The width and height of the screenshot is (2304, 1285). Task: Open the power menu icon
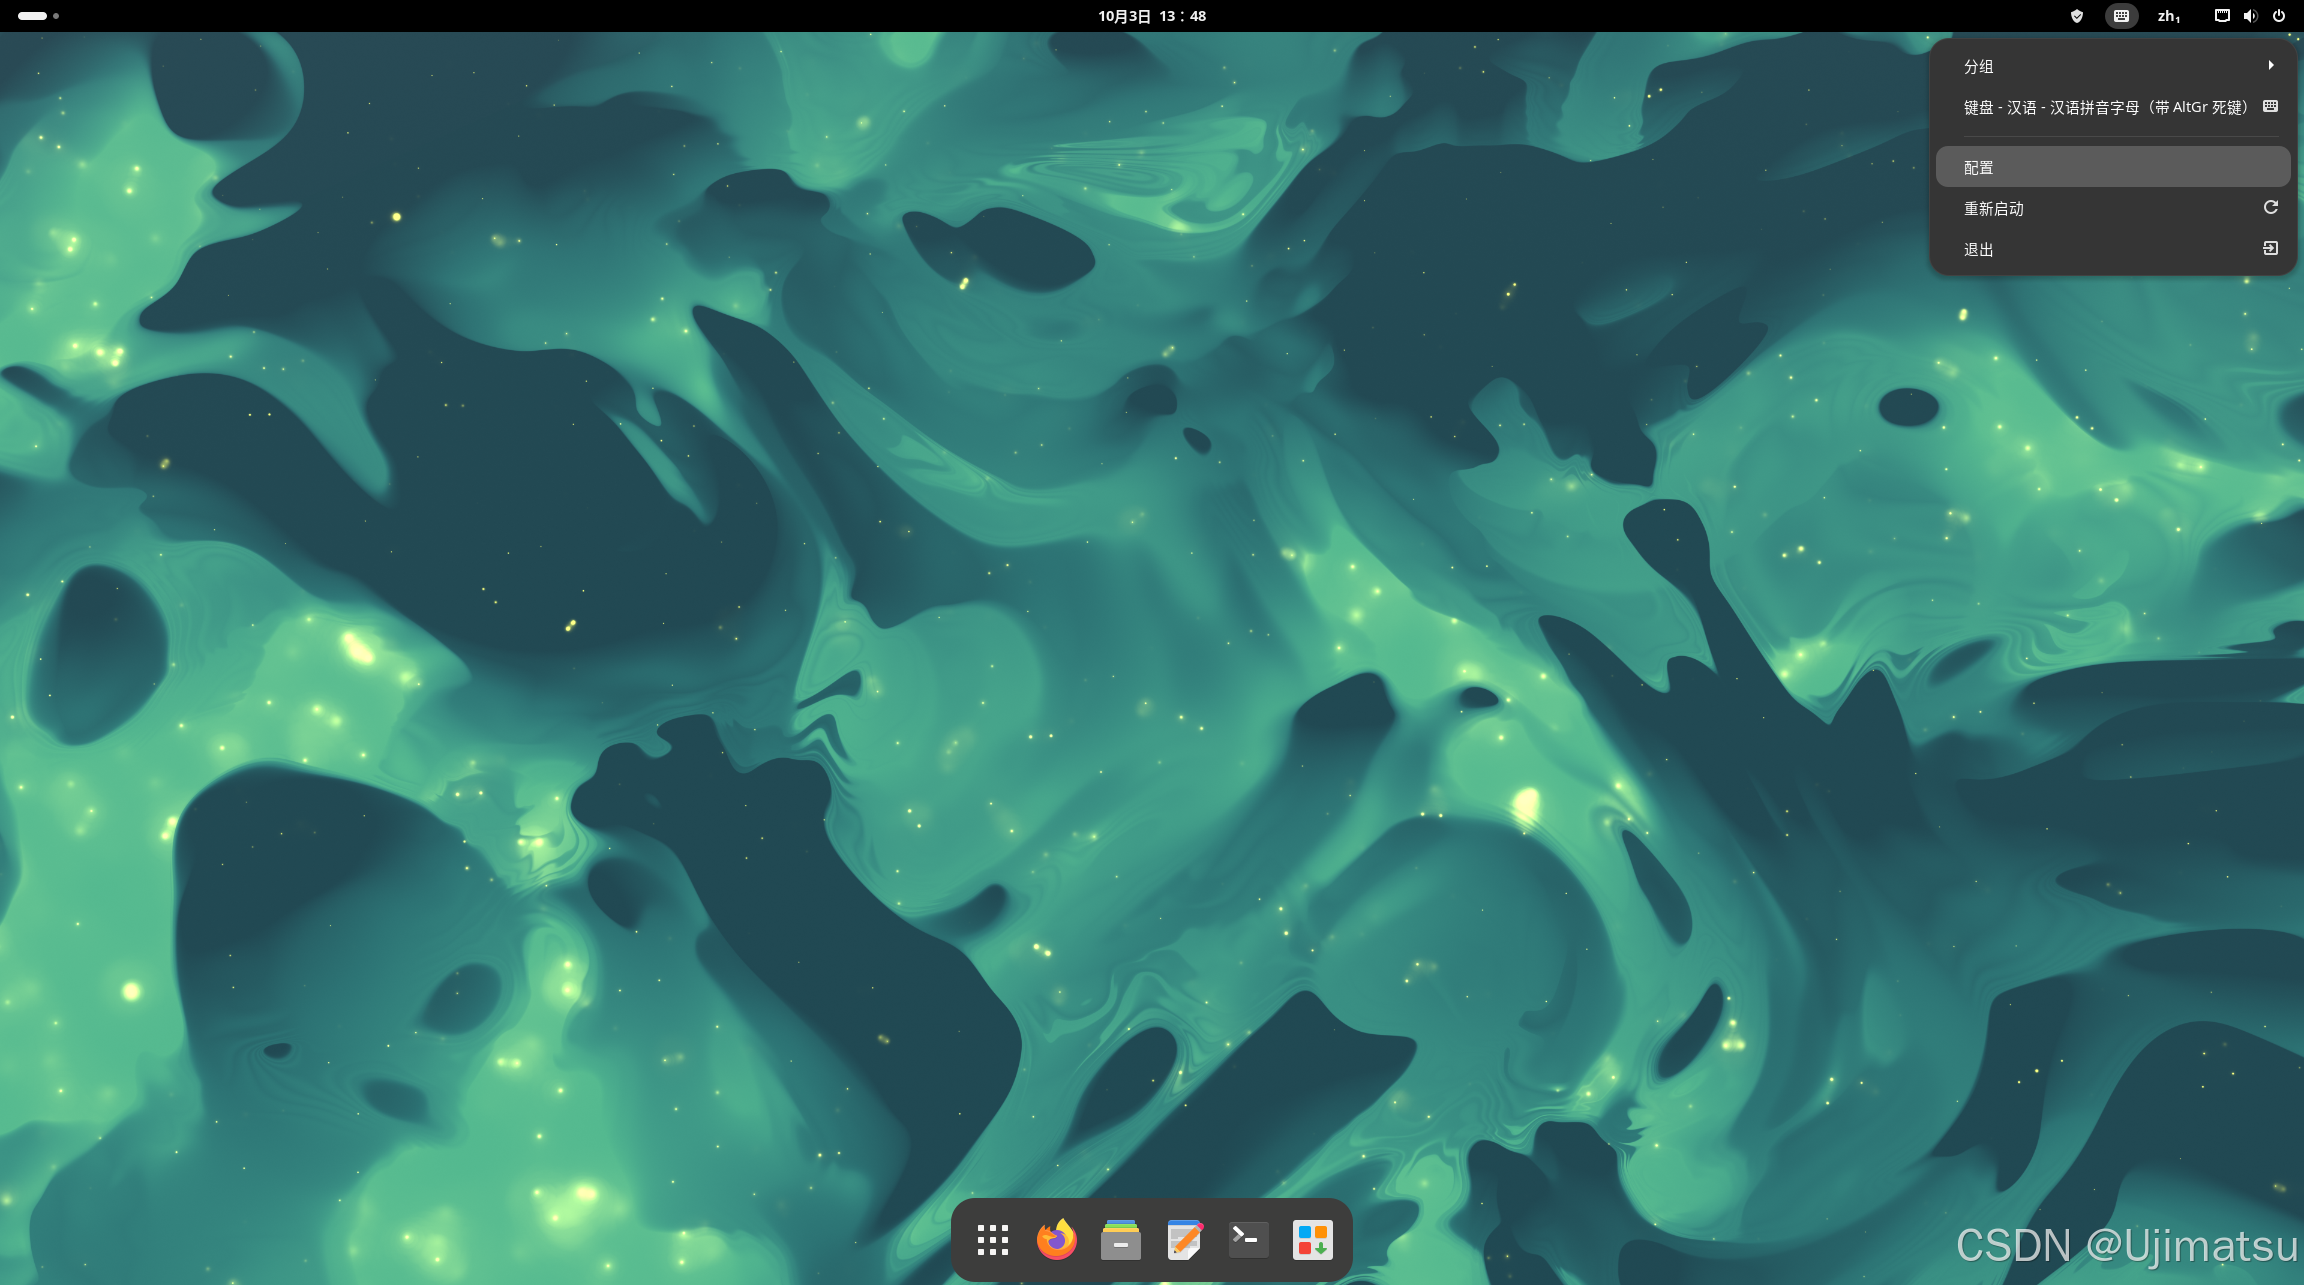click(2279, 16)
